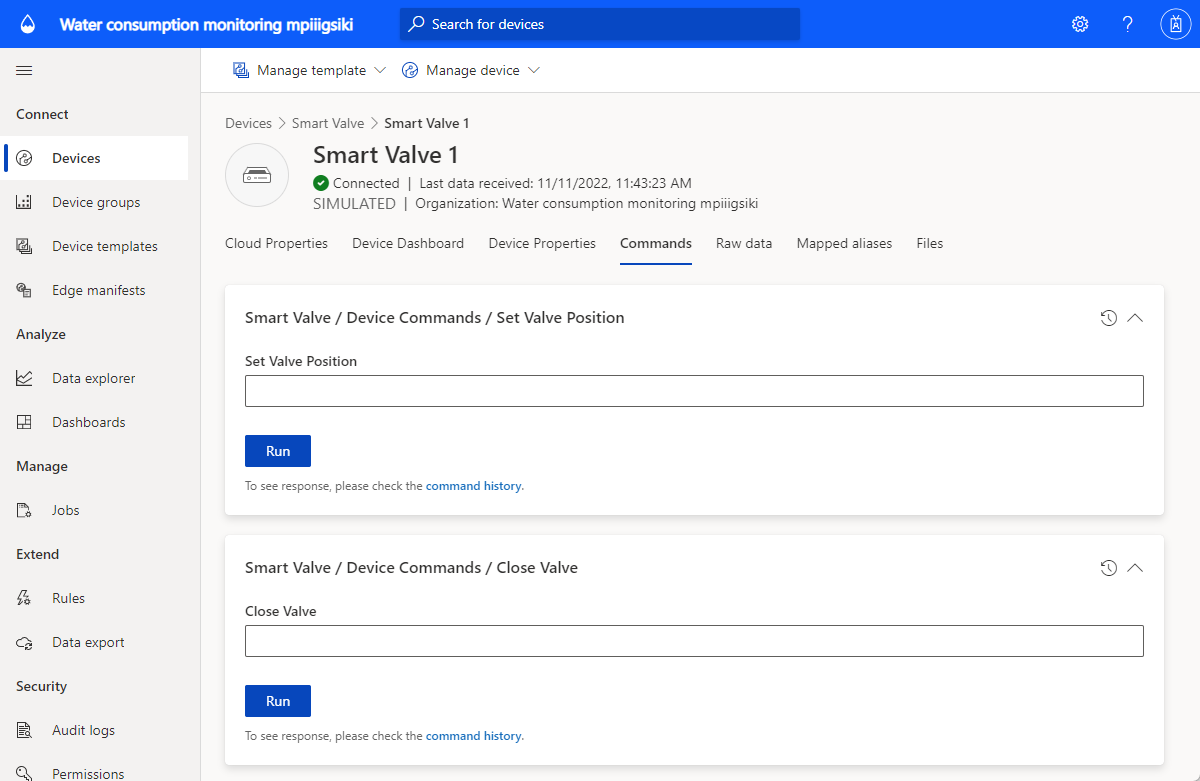Run the Set Valve Position command

click(278, 451)
